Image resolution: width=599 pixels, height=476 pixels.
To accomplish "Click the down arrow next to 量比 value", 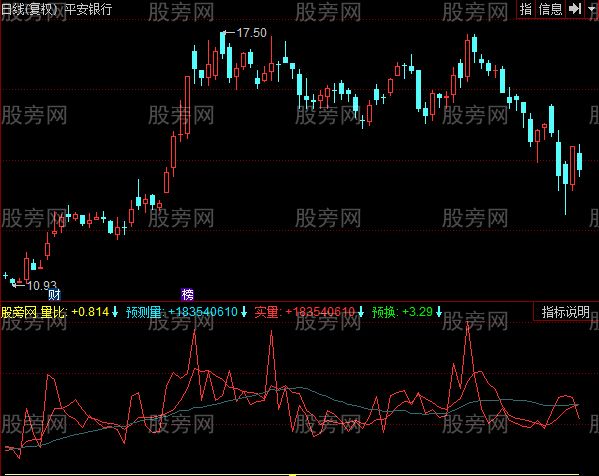I will [x=115, y=312].
